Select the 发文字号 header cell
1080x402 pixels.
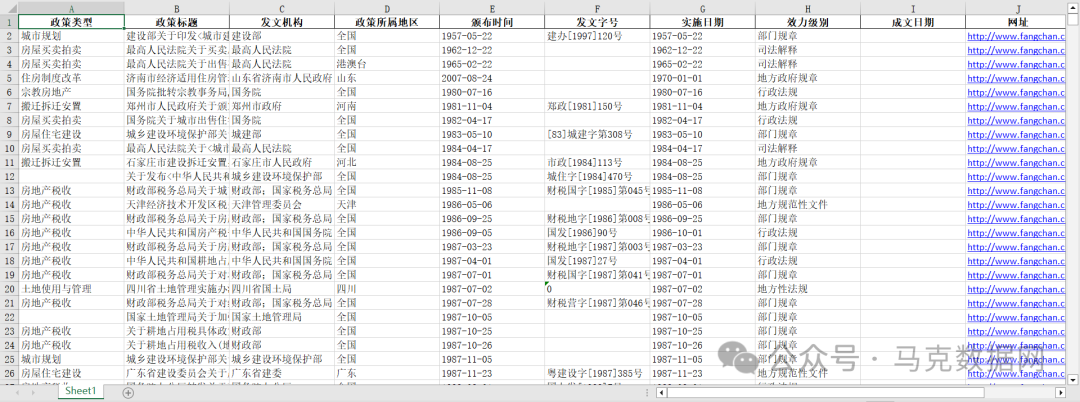pos(597,22)
